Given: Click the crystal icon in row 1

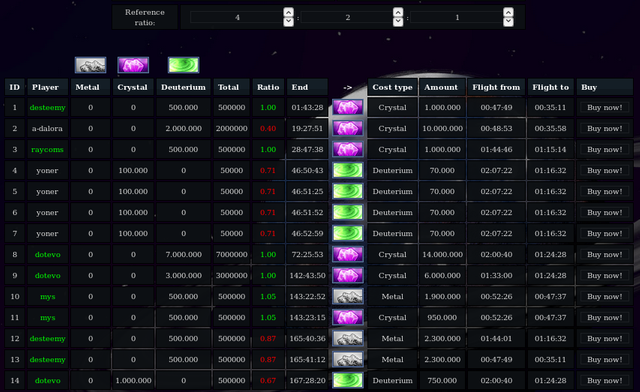Looking at the screenshot, I should (x=347, y=107).
